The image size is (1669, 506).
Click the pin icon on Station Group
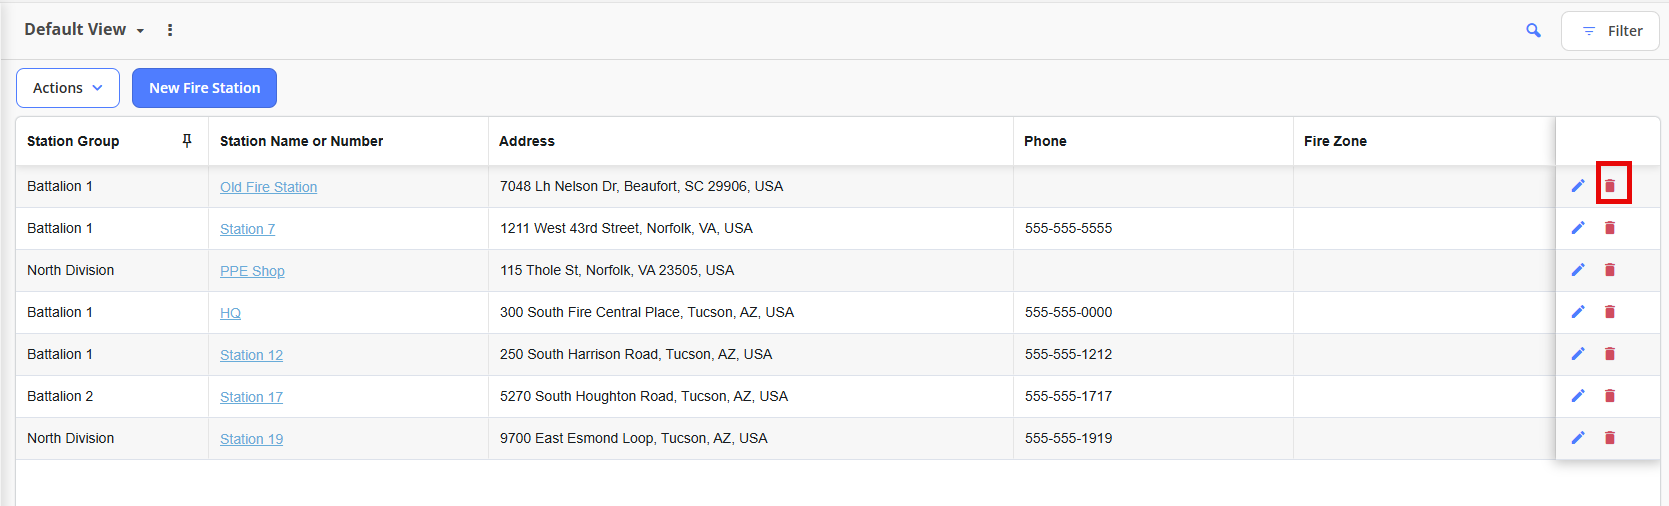point(187,141)
